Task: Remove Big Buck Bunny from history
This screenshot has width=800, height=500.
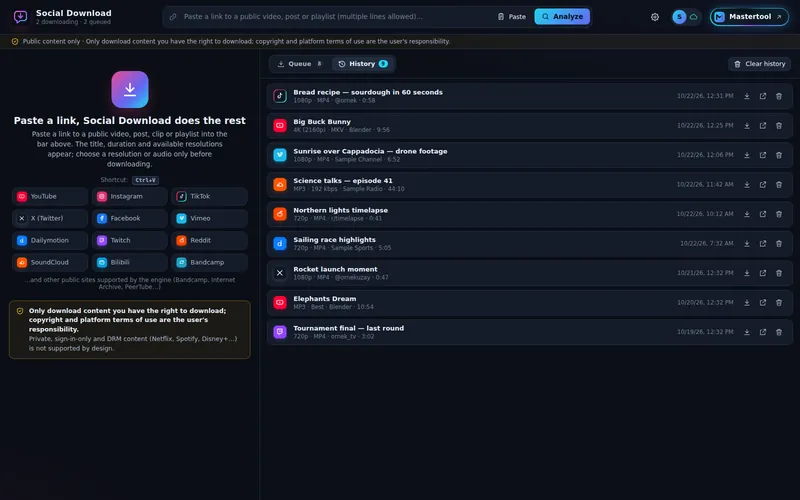Action: coord(779,126)
